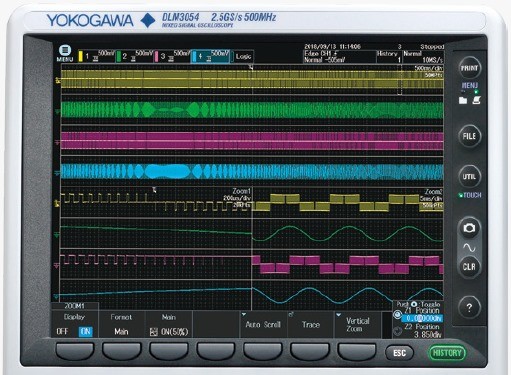Screen dimensions: 511x375
Task: Expand the Vertical Zoom submenu
Action: (x=358, y=324)
